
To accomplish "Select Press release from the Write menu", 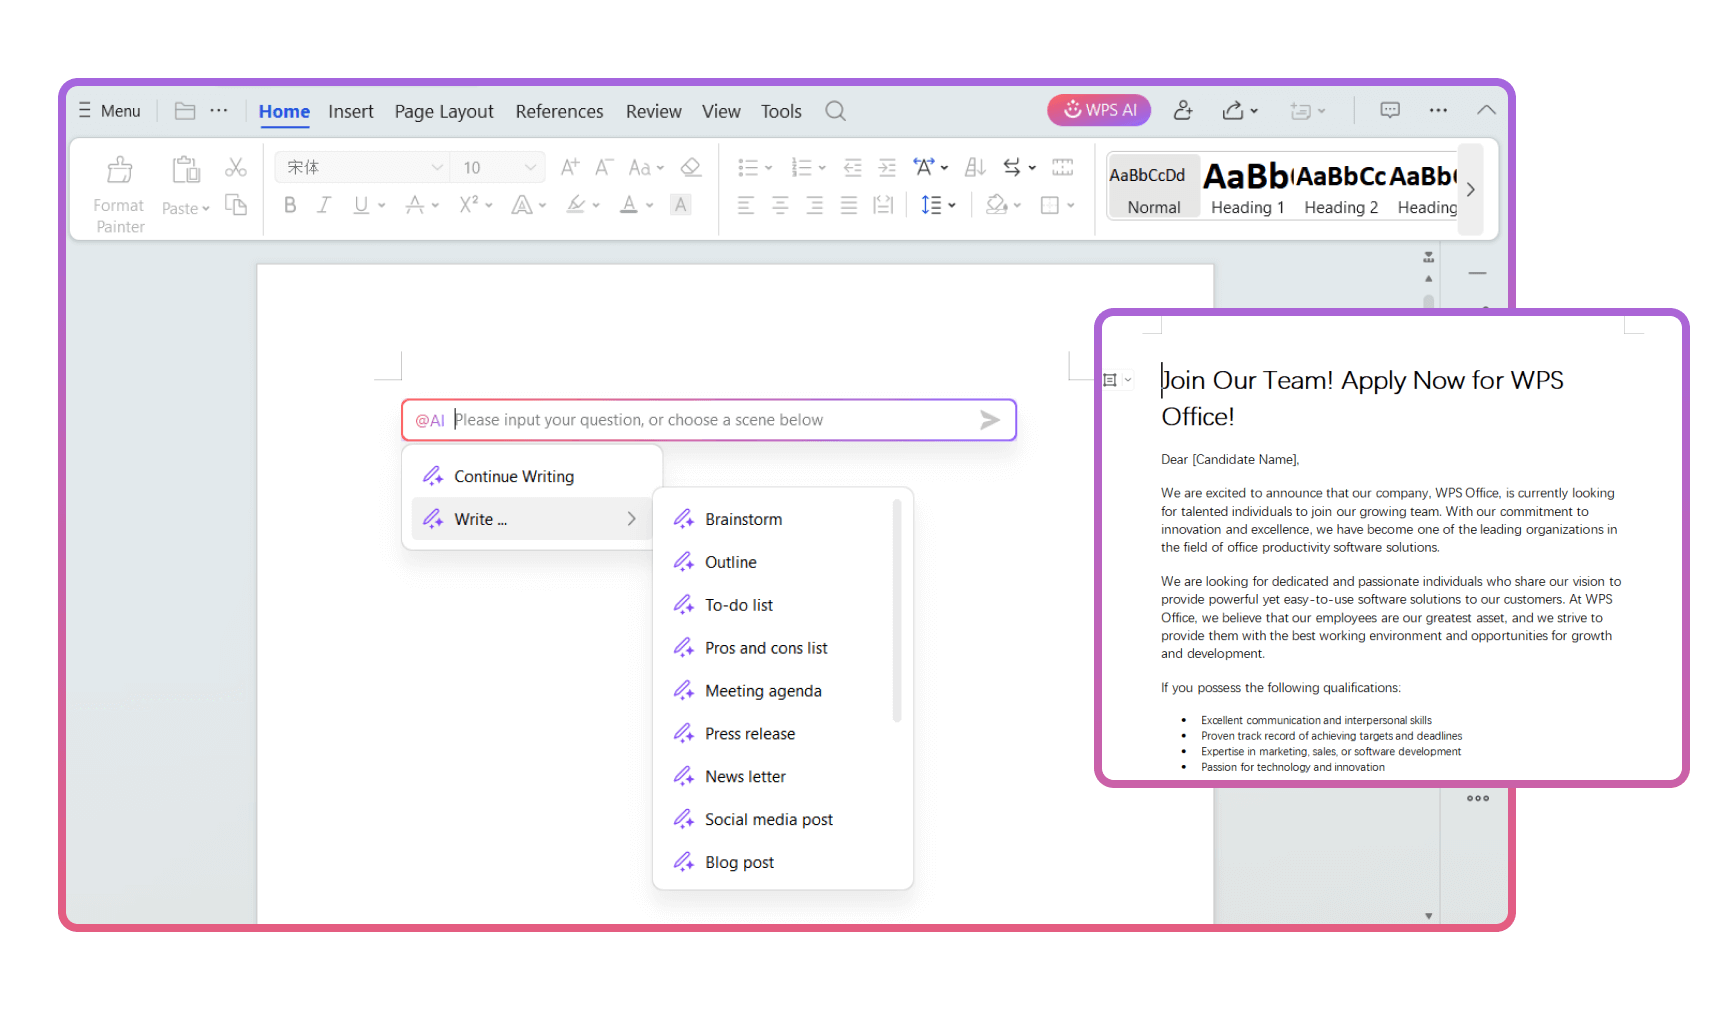I will [750, 733].
